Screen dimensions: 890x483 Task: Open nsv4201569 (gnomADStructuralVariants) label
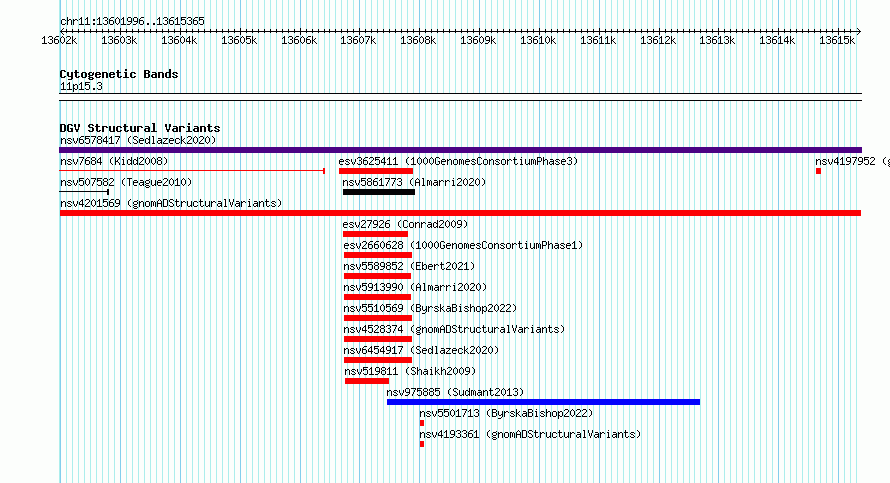coord(171,203)
